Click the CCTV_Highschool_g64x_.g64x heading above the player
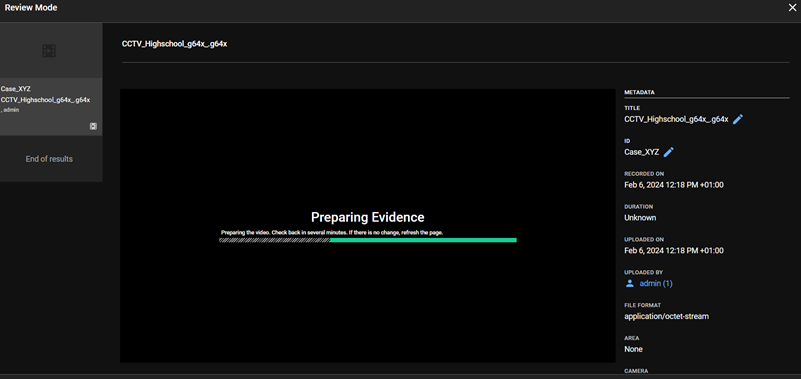 tap(174, 44)
